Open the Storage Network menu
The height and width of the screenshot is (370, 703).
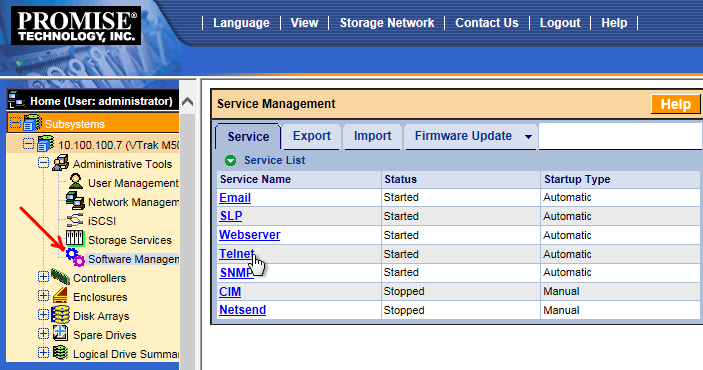point(387,23)
